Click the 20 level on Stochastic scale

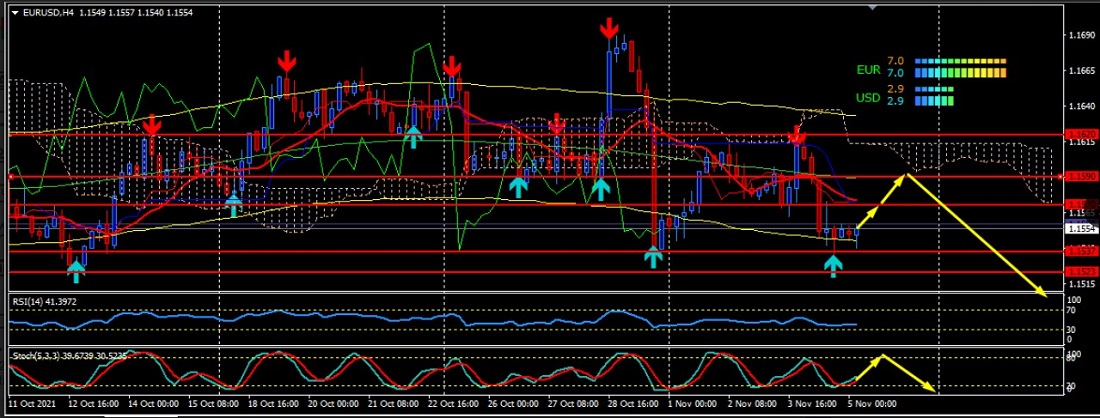pos(1071,386)
